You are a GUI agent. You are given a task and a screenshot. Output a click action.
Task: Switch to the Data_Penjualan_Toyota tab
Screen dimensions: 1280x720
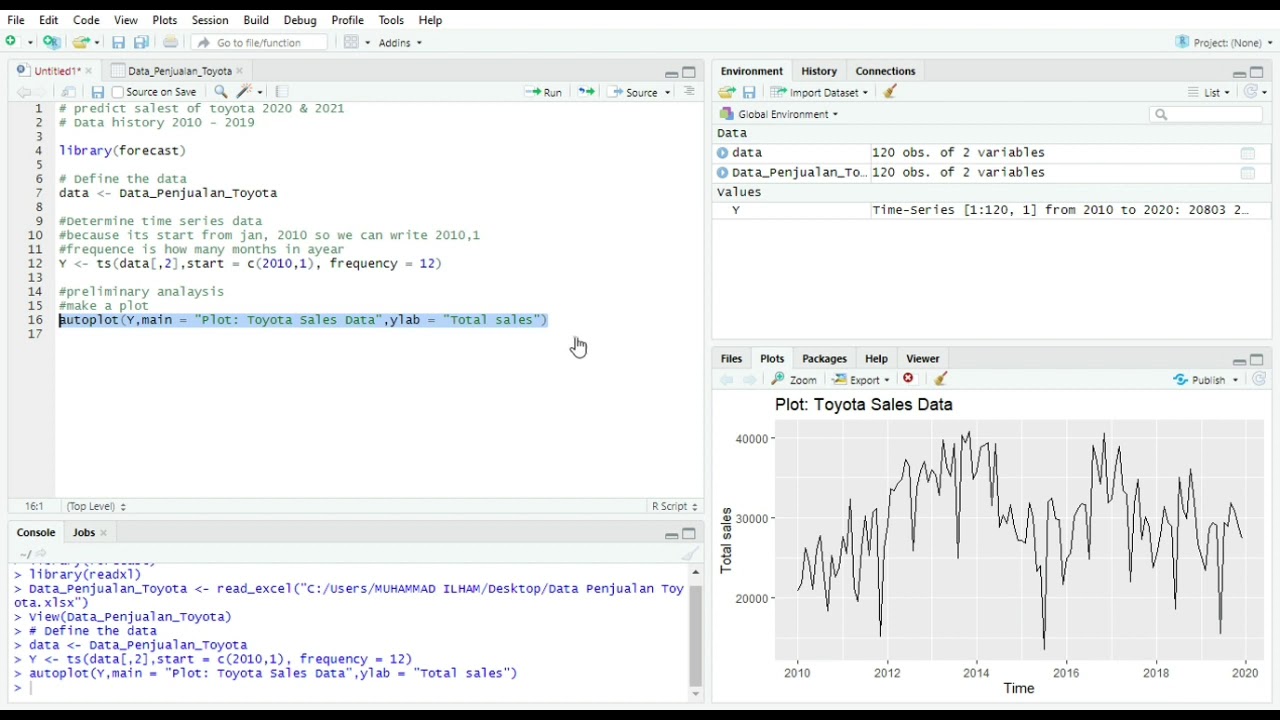pos(179,71)
